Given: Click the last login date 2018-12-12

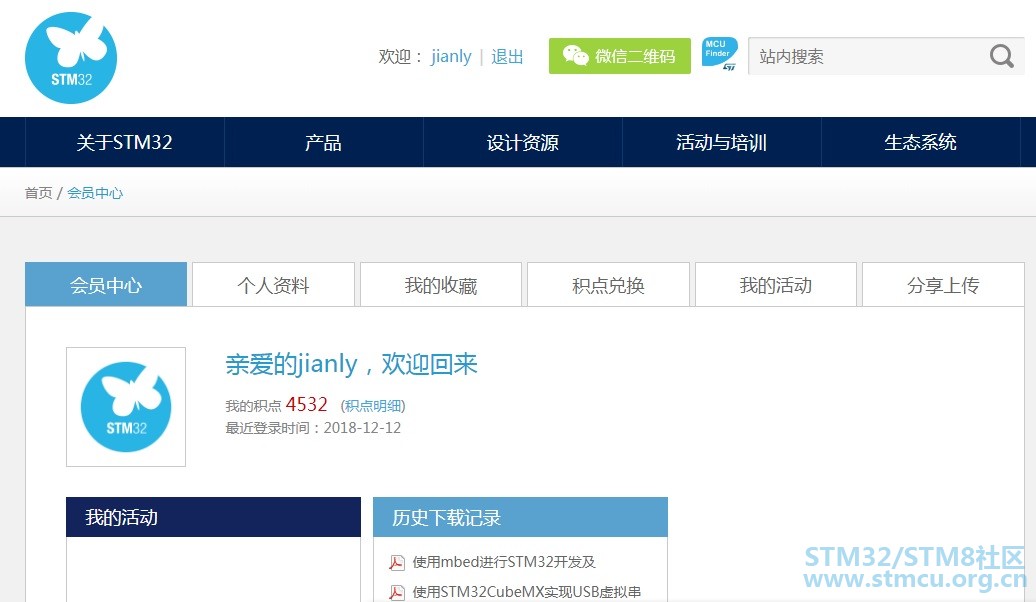Looking at the screenshot, I should pyautogui.click(x=362, y=428).
